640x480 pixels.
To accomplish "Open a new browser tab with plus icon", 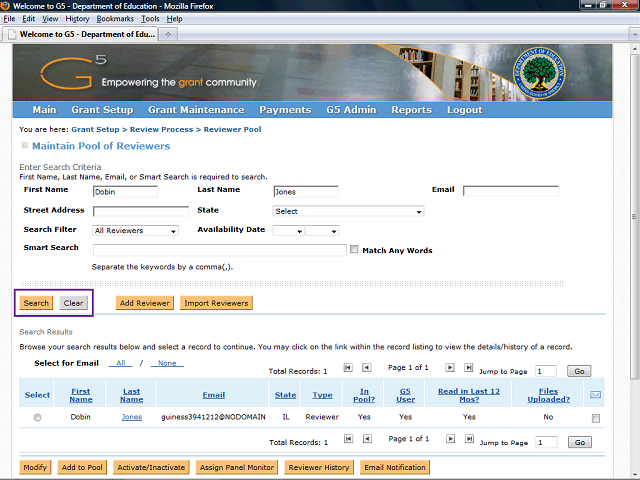I will tap(168, 34).
